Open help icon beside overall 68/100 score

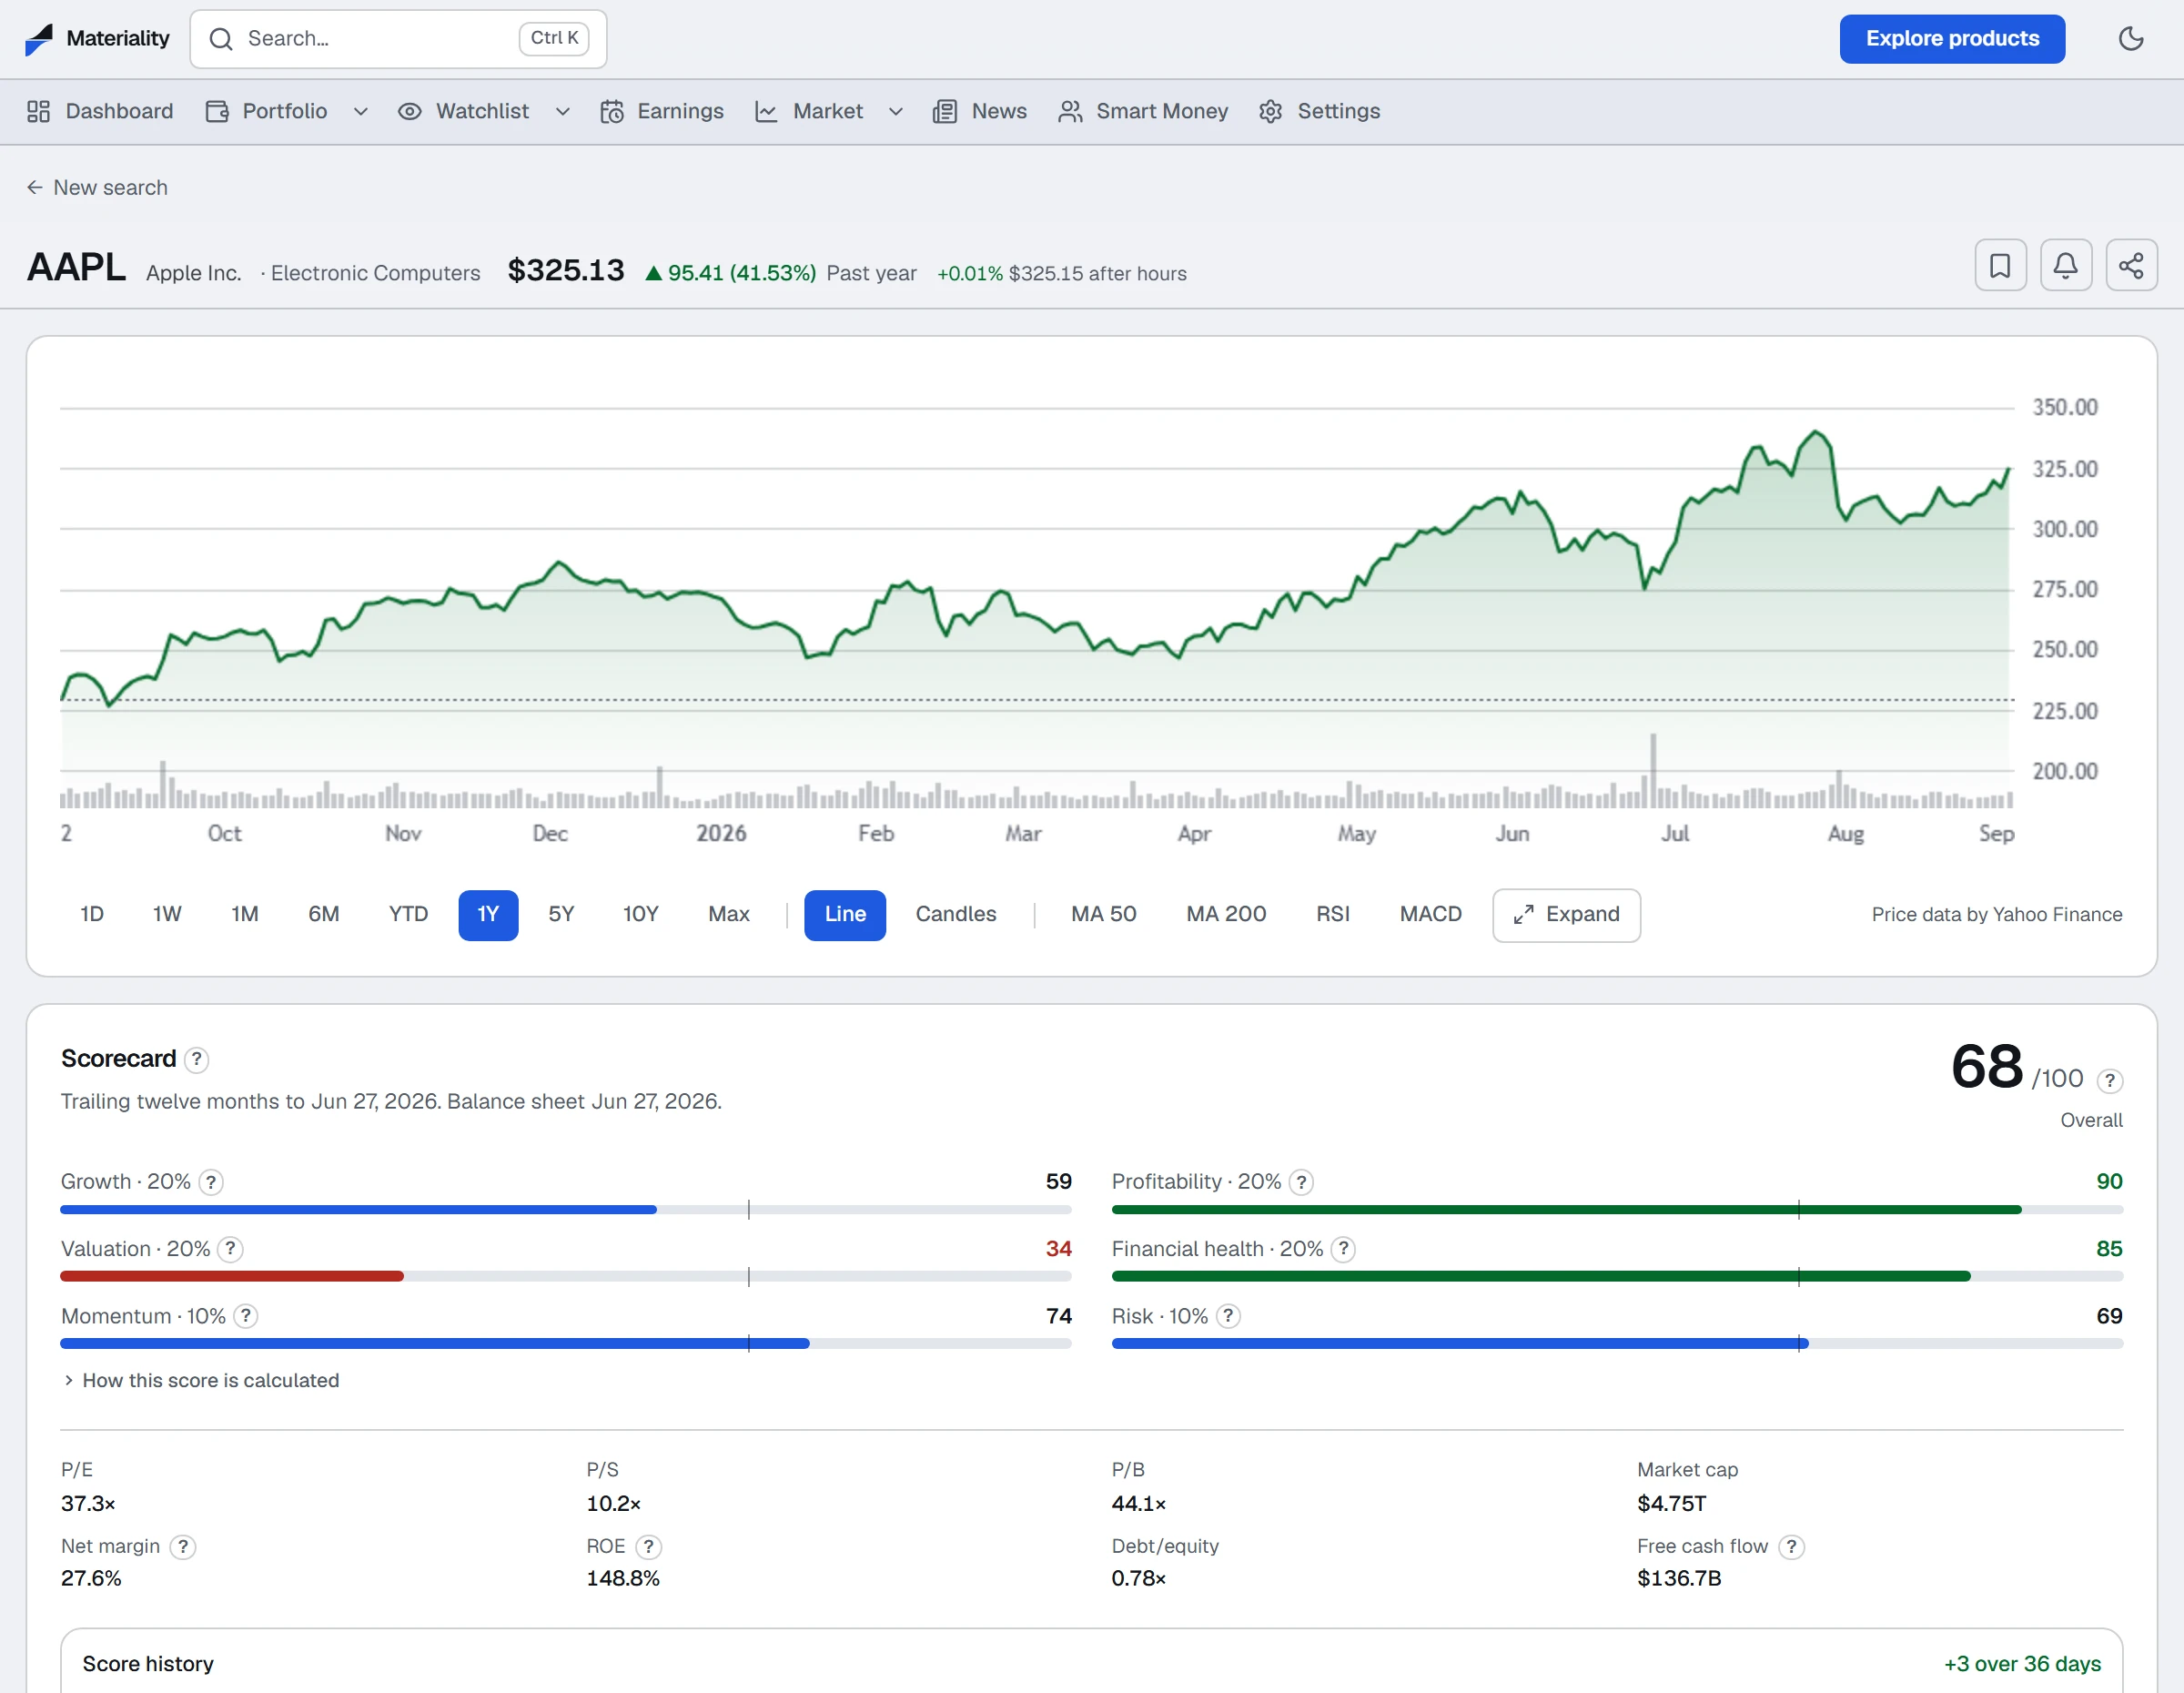point(2109,1080)
